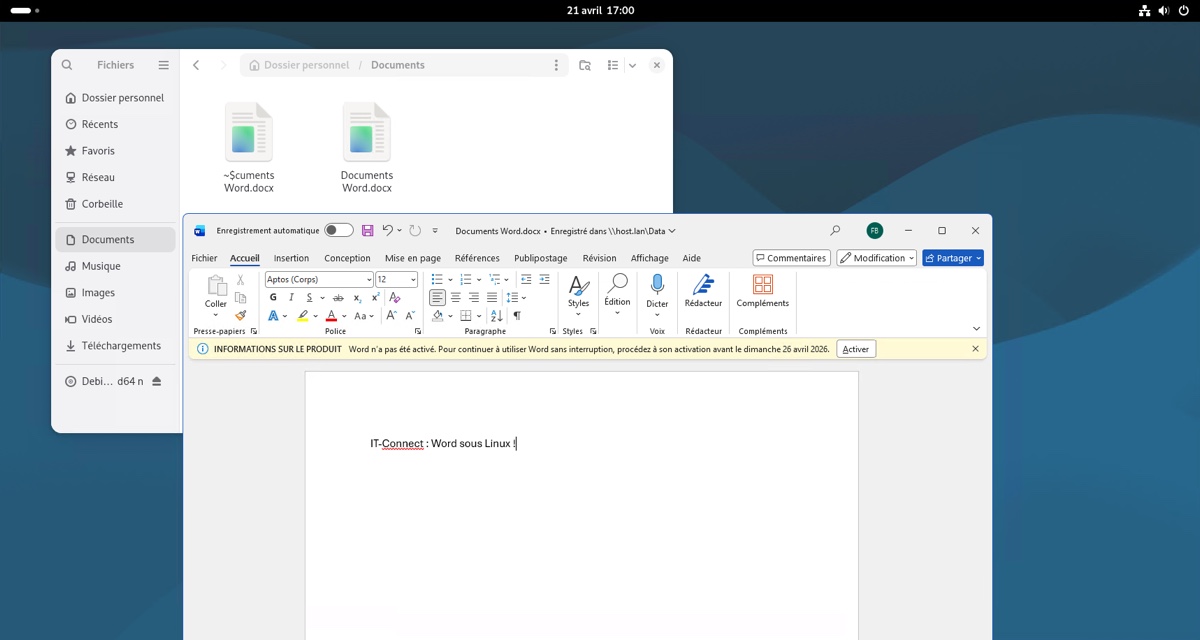Toggle the Enregistrement automatique switch
This screenshot has width=1200, height=640.
338,231
